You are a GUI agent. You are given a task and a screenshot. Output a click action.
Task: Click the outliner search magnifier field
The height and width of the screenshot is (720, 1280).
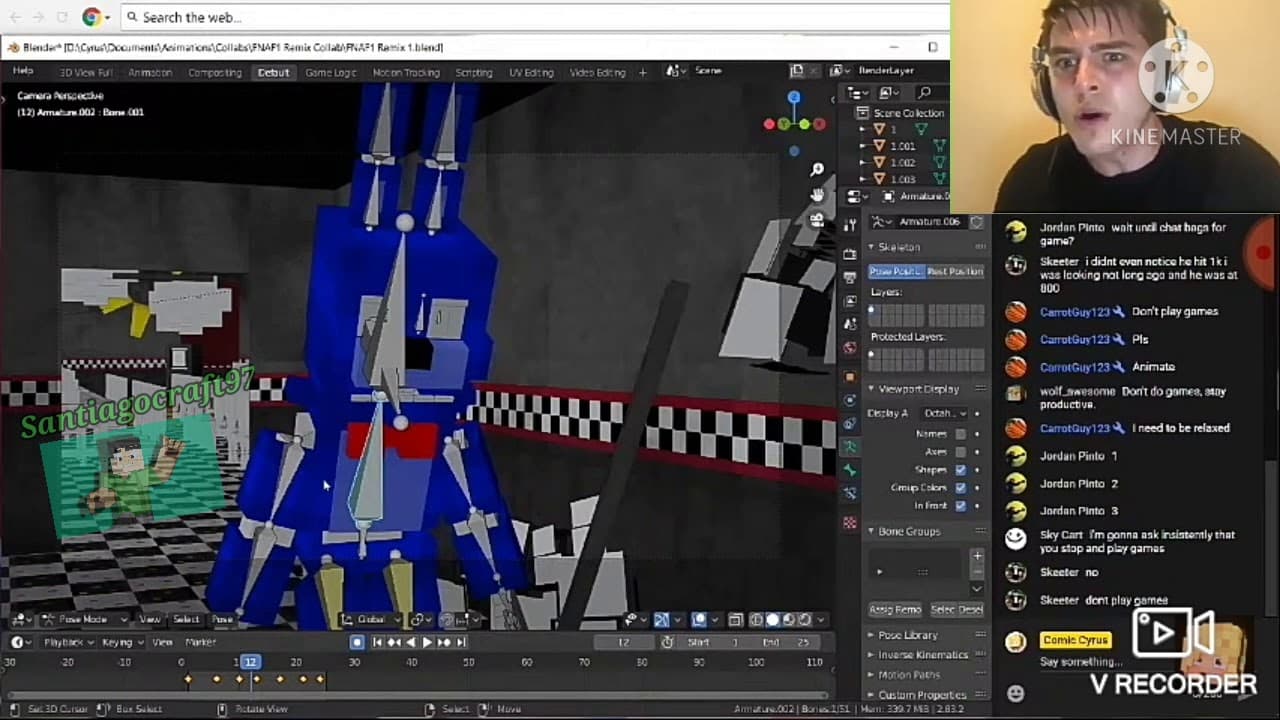[x=926, y=93]
